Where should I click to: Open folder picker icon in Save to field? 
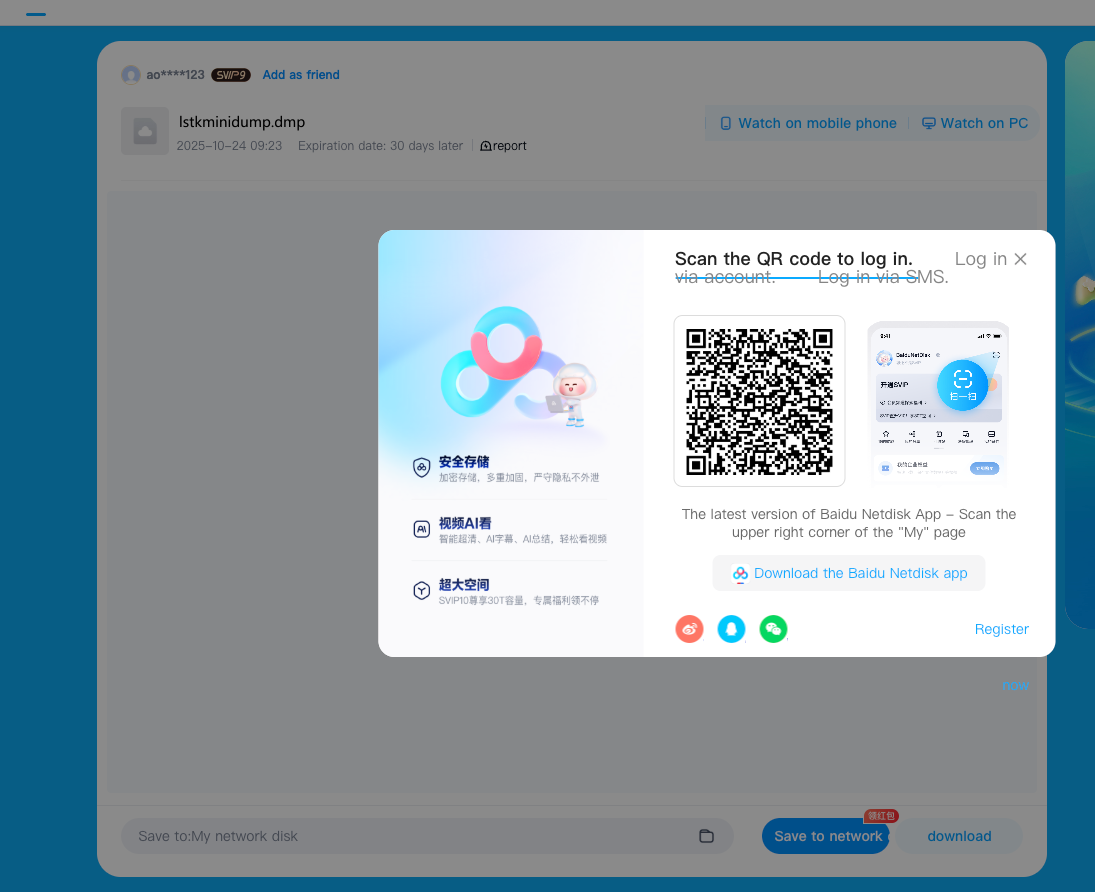[x=706, y=836]
